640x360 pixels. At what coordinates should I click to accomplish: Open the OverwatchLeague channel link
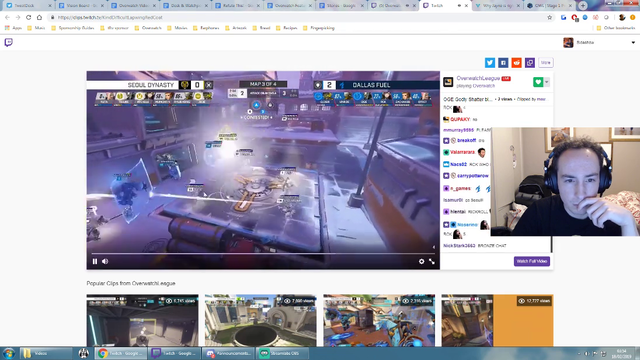pos(478,78)
